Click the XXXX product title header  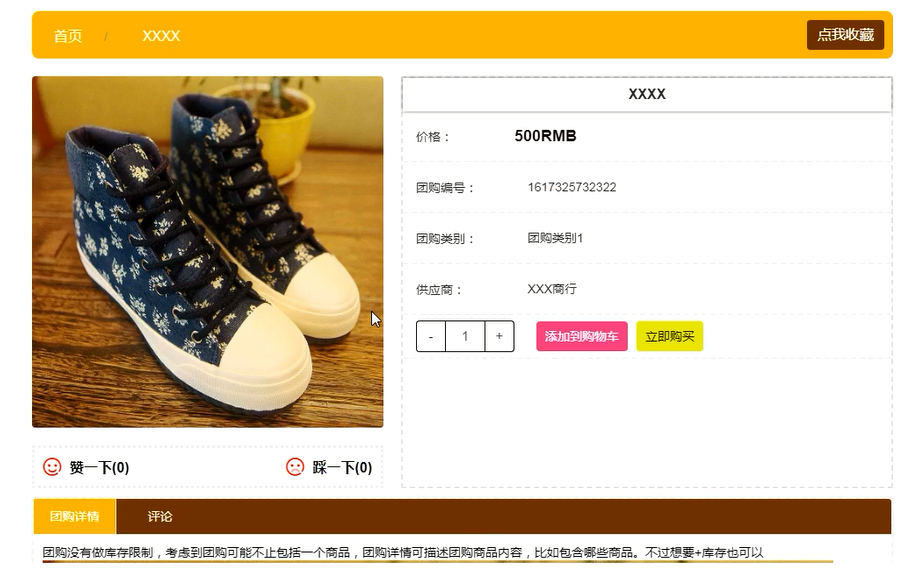click(x=647, y=94)
